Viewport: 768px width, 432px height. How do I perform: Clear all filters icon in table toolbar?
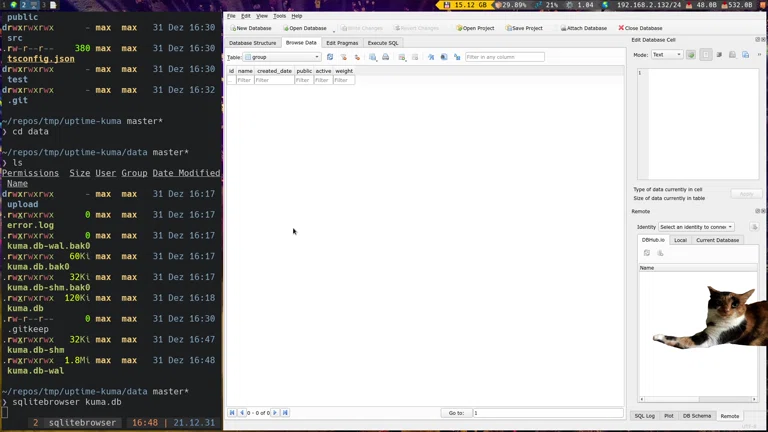coord(344,57)
